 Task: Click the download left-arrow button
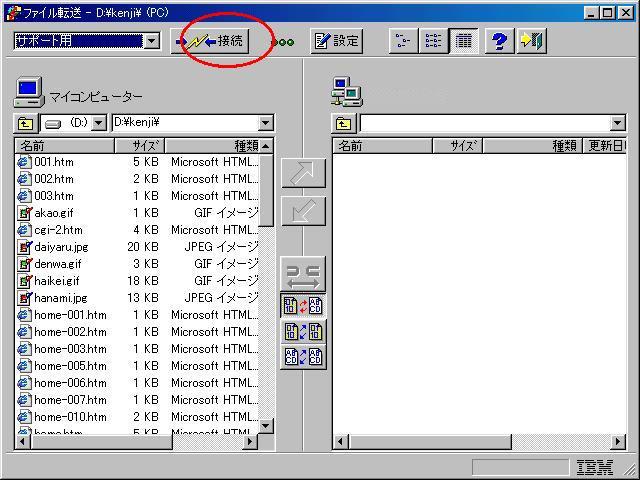[303, 211]
